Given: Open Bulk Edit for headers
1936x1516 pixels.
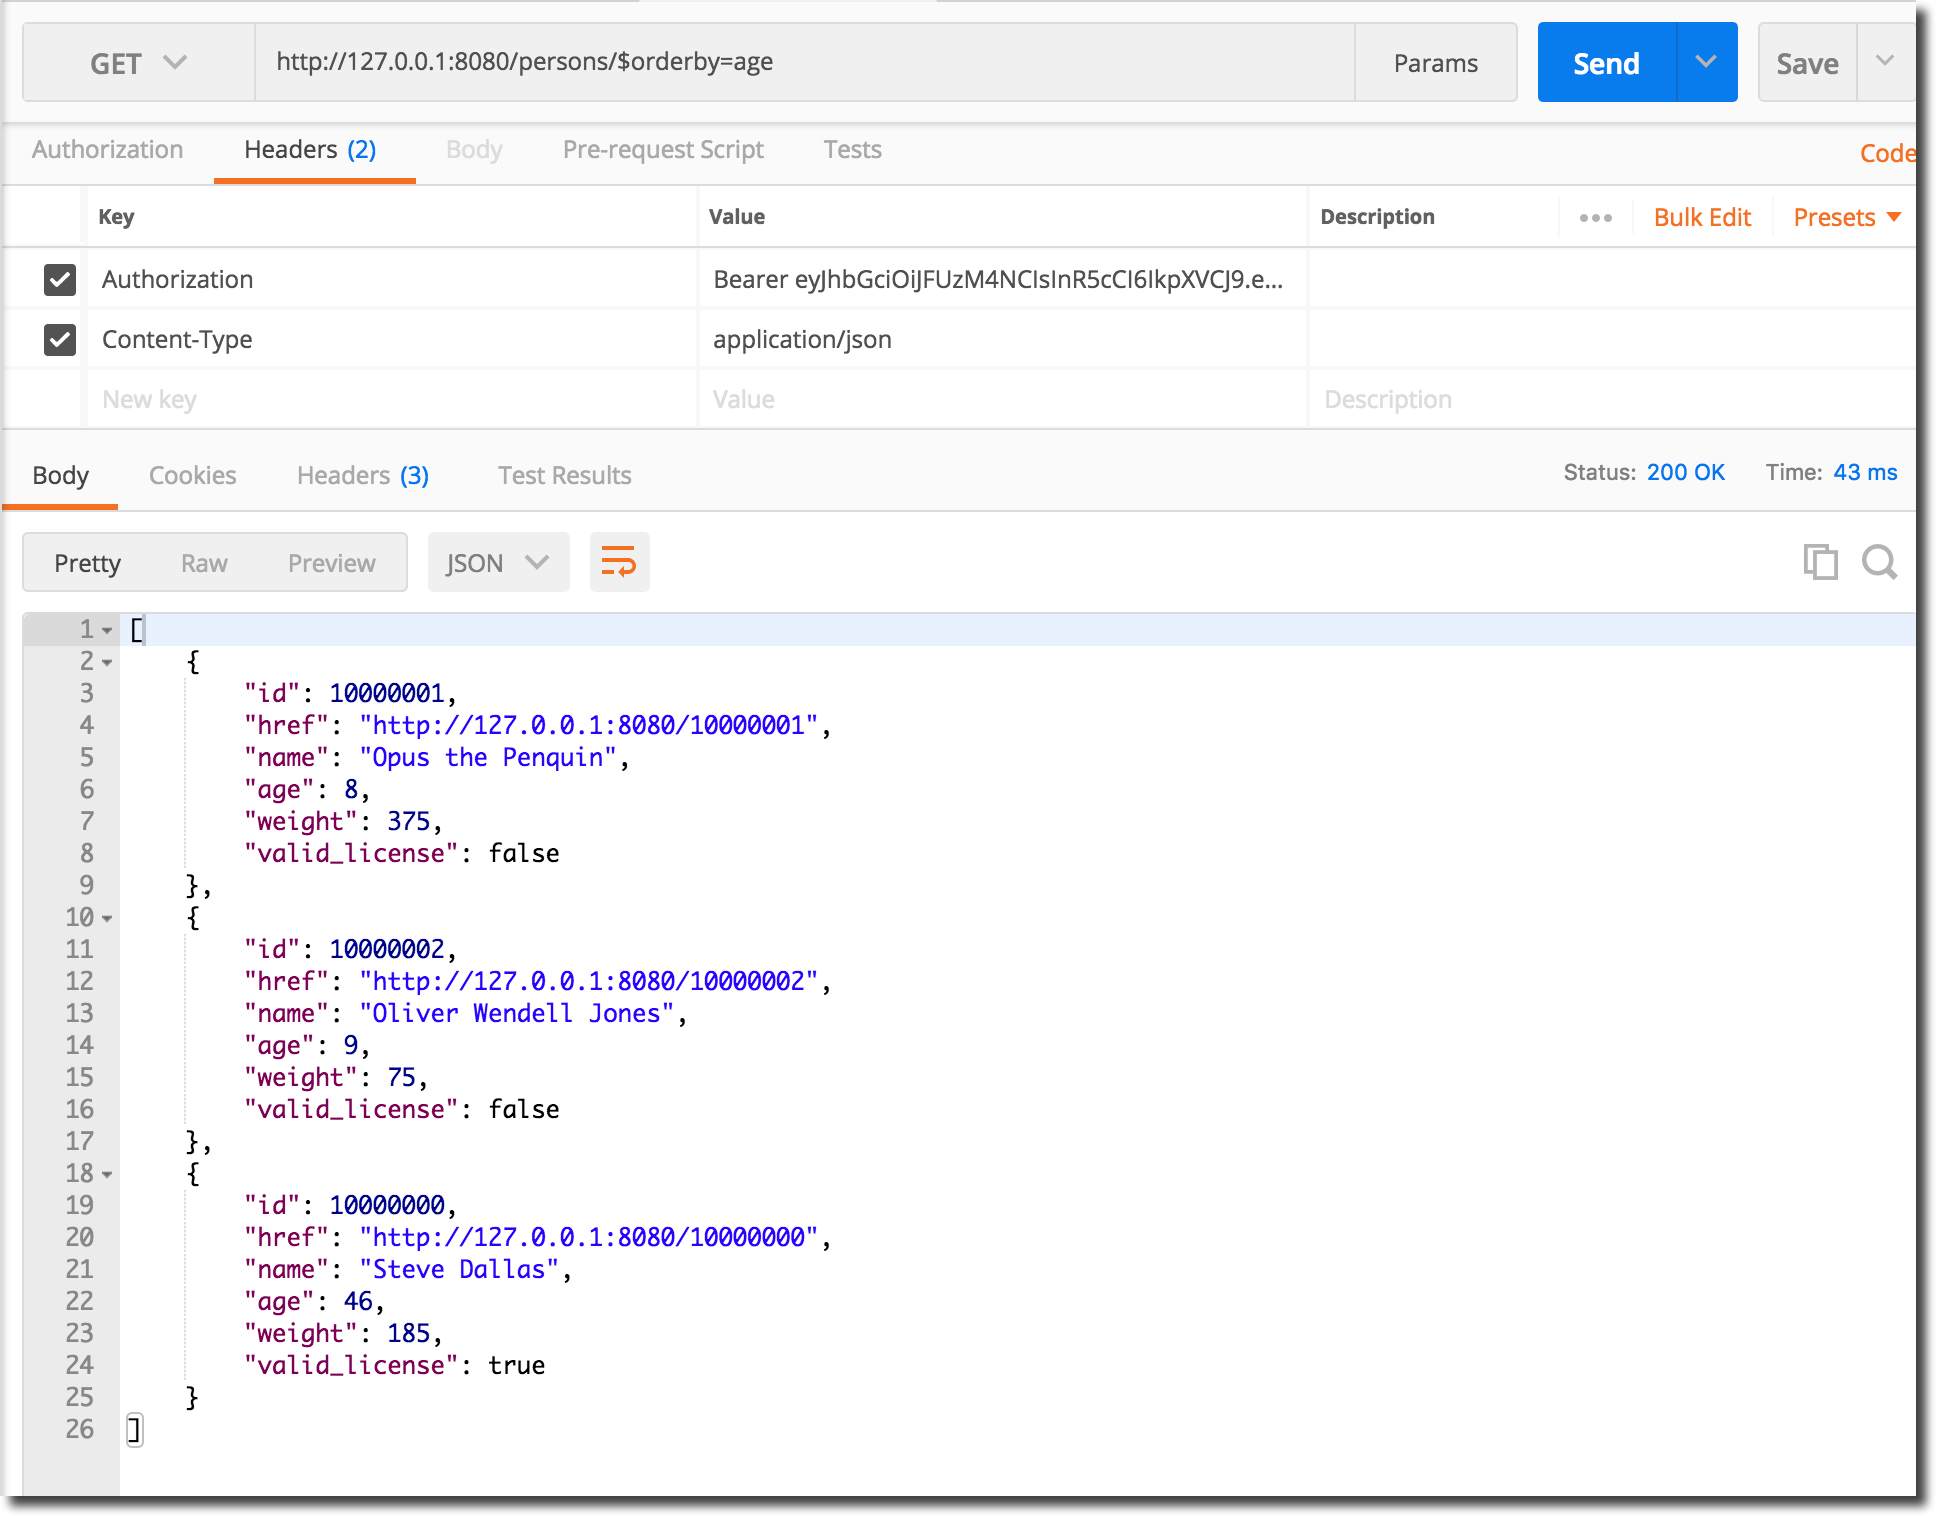Looking at the screenshot, I should click(1702, 217).
